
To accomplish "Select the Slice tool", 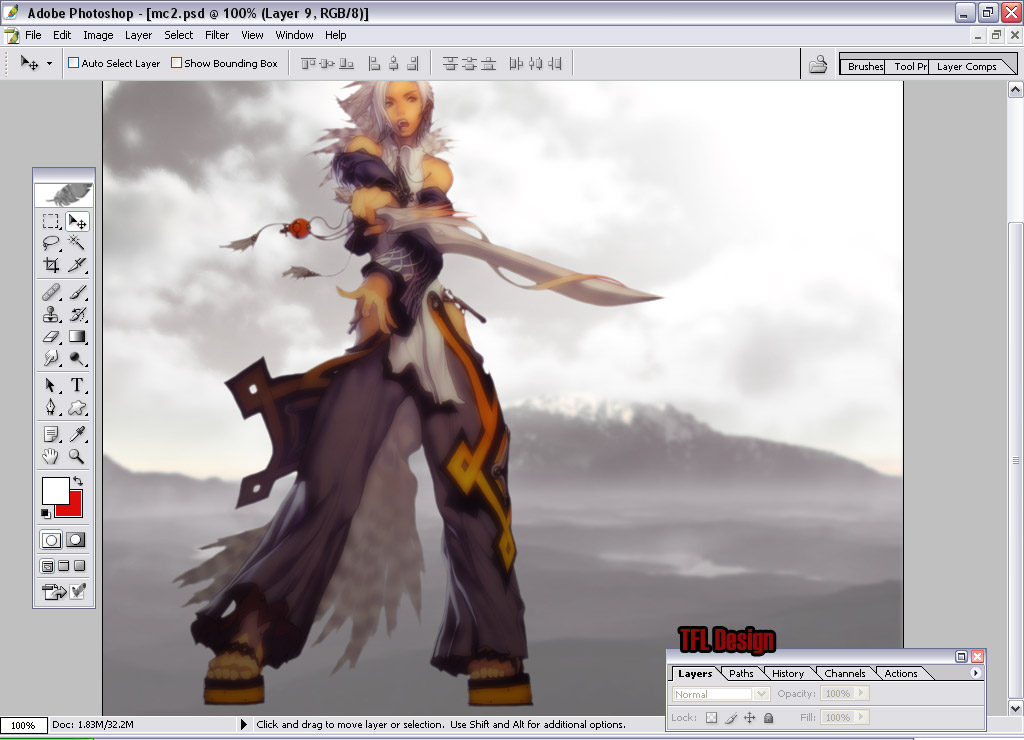I will tap(77, 265).
